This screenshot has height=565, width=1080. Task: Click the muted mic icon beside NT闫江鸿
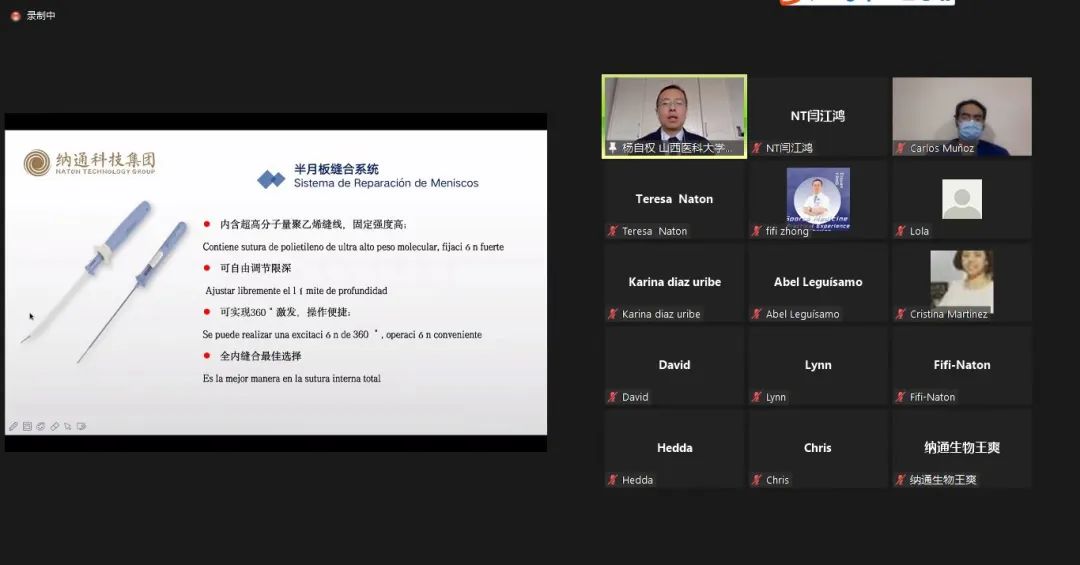click(x=756, y=147)
